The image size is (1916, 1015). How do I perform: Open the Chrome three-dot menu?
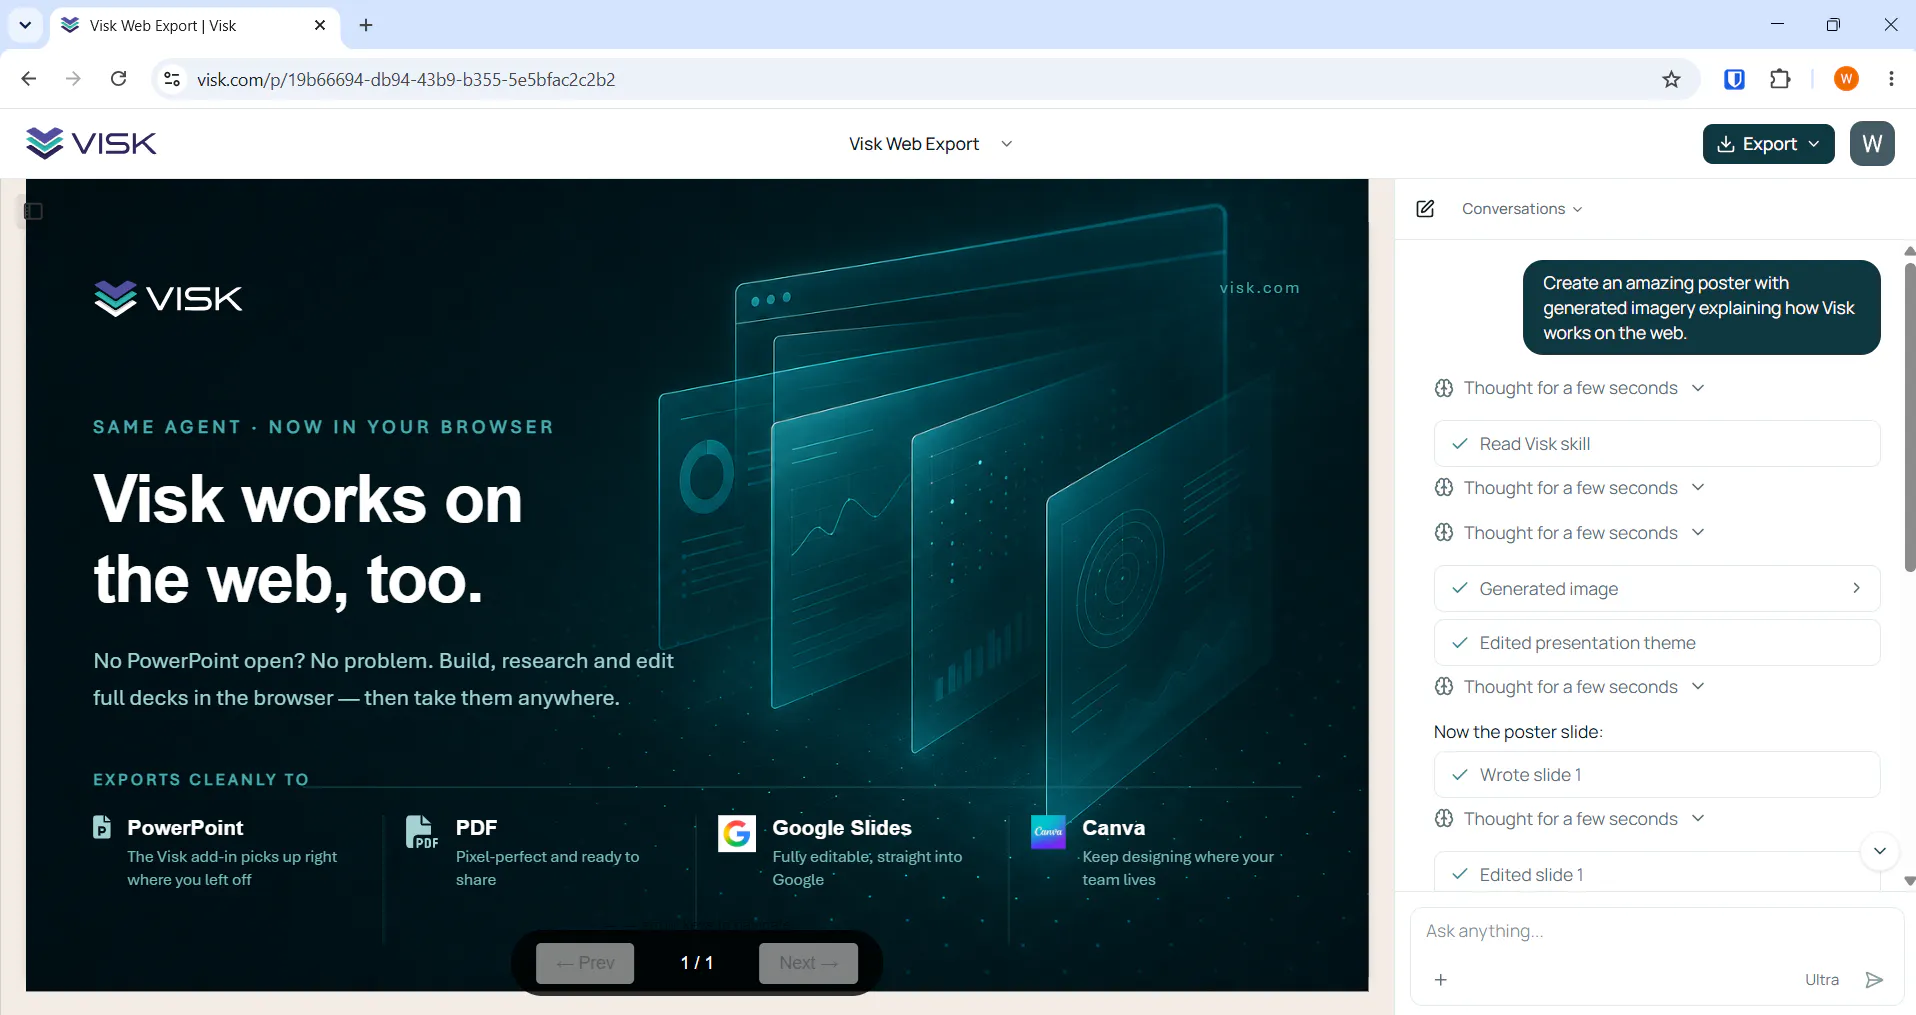click(x=1891, y=79)
